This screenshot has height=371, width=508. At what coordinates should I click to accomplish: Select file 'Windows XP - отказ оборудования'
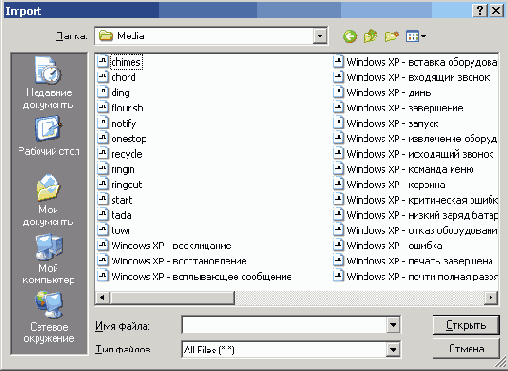click(415, 230)
